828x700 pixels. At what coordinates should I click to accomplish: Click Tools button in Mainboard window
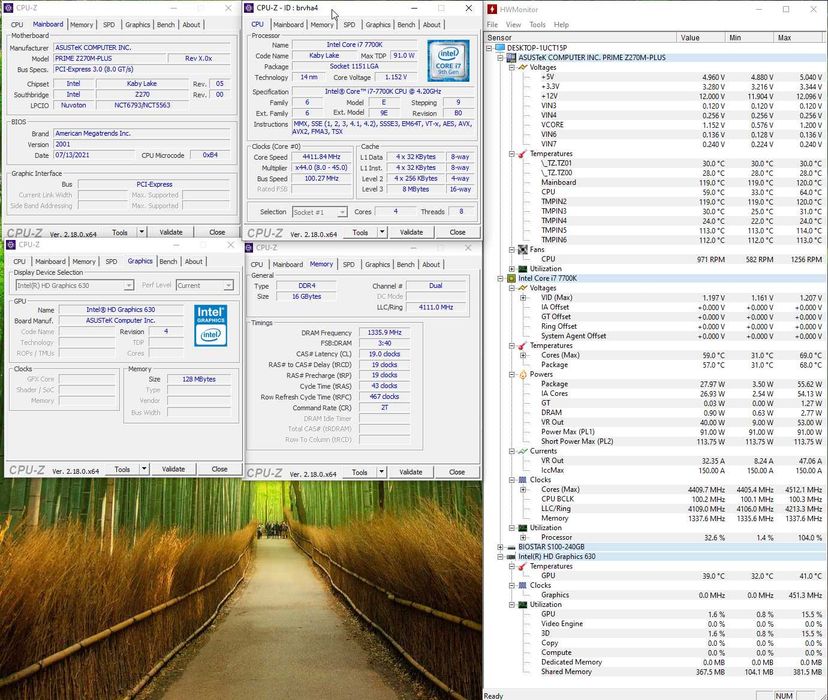tap(120, 232)
